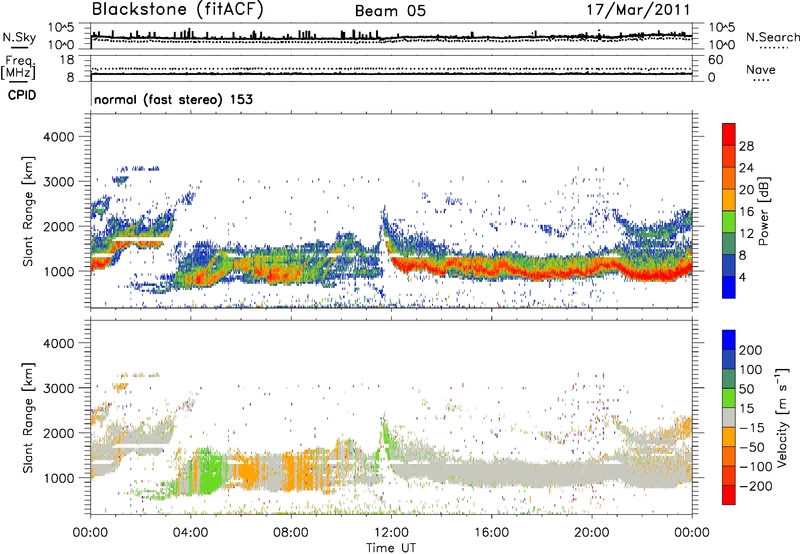Click the 'Nave' legend label
800x554 pixels.
point(761,69)
